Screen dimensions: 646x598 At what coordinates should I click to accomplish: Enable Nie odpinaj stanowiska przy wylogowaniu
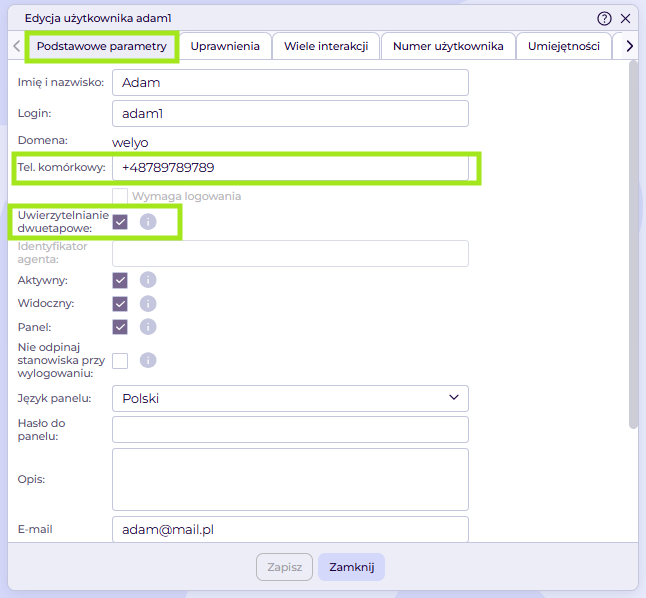point(120,361)
